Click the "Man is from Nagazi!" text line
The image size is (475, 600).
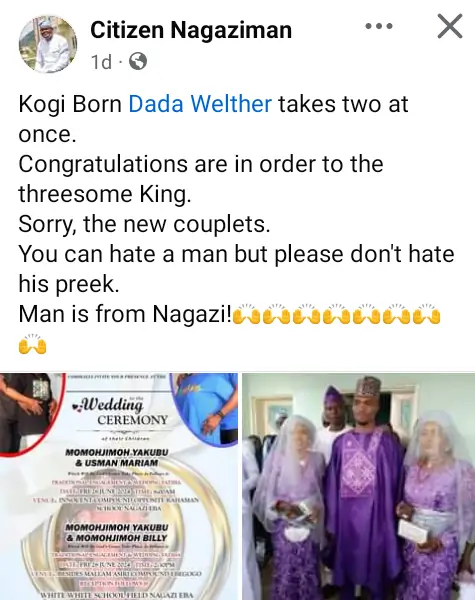click(x=125, y=314)
